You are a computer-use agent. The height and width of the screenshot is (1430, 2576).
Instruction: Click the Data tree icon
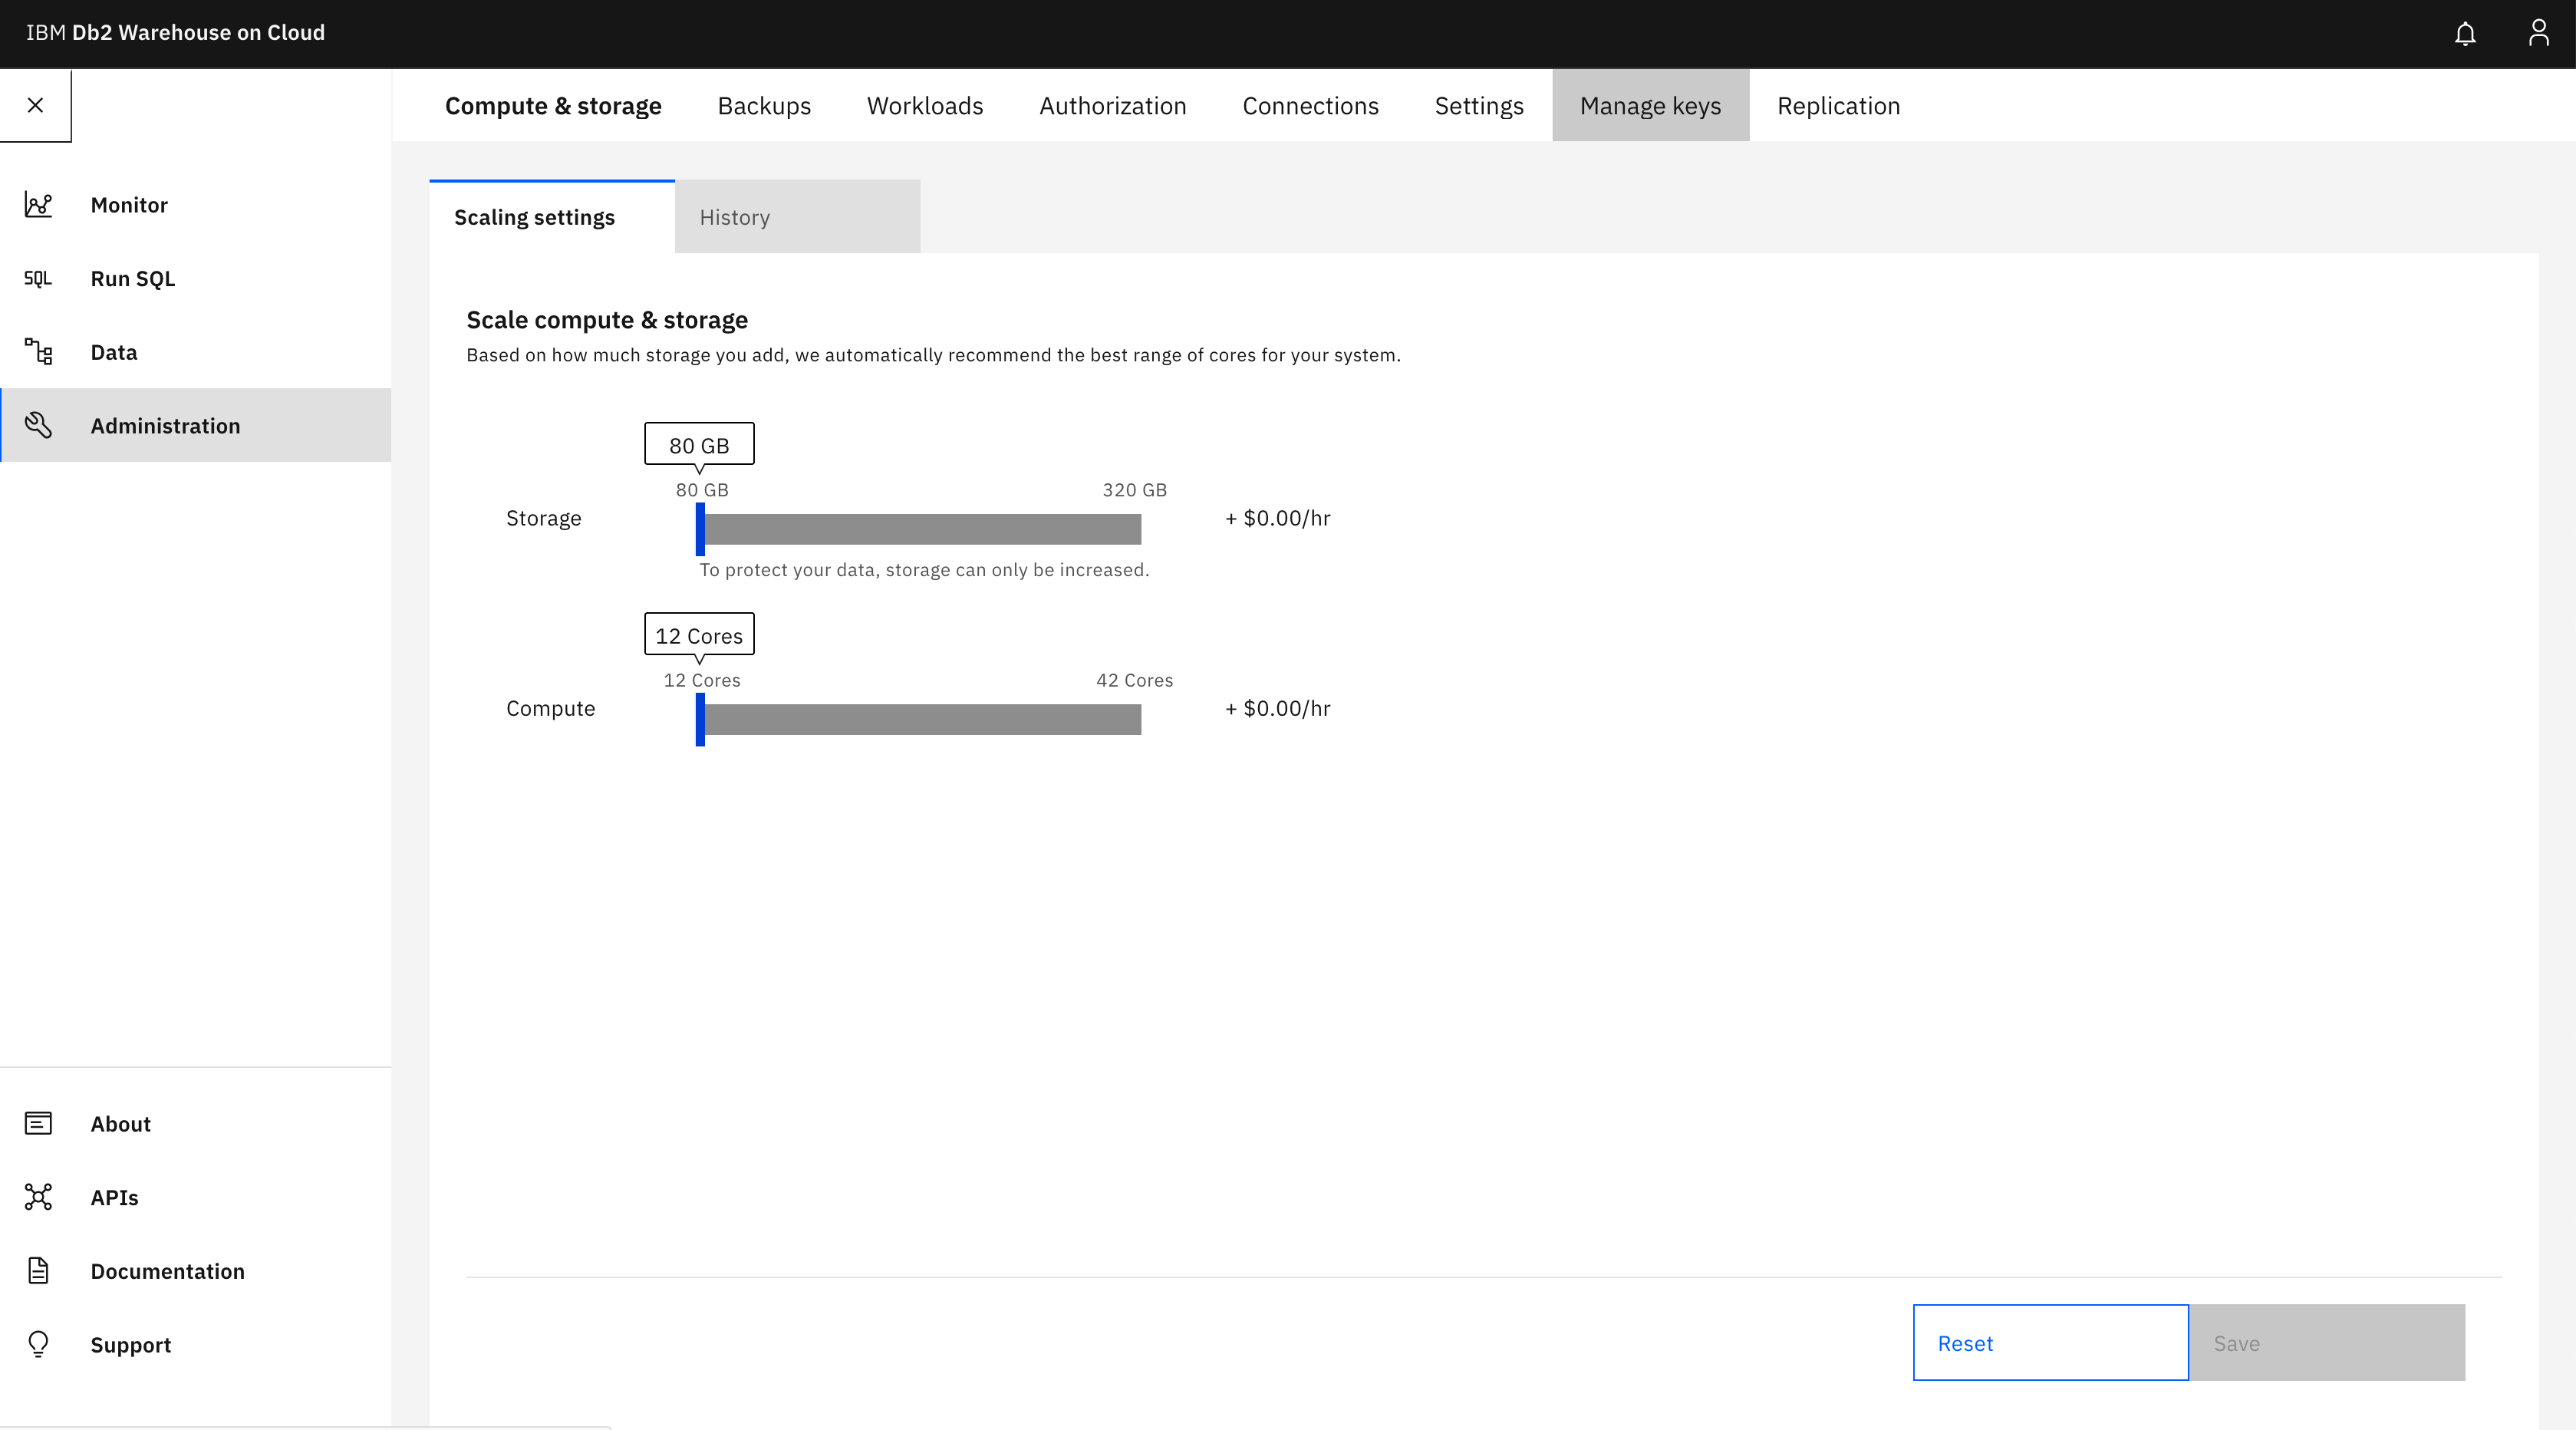coord(38,352)
